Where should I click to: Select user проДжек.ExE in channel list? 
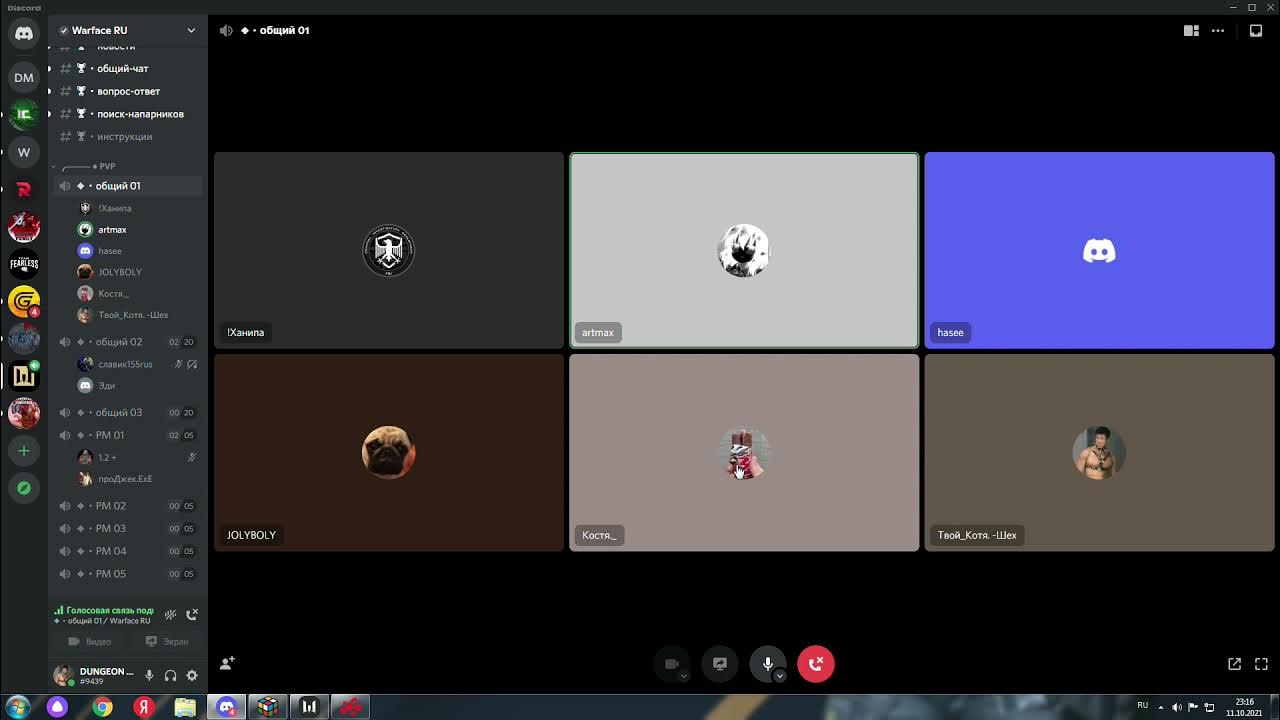tap(137, 479)
